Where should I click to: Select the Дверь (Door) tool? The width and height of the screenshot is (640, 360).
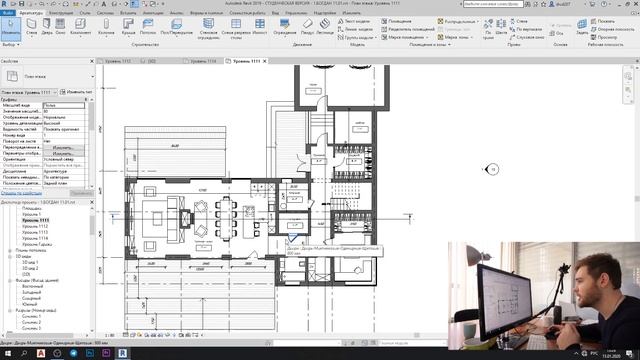tap(47, 27)
